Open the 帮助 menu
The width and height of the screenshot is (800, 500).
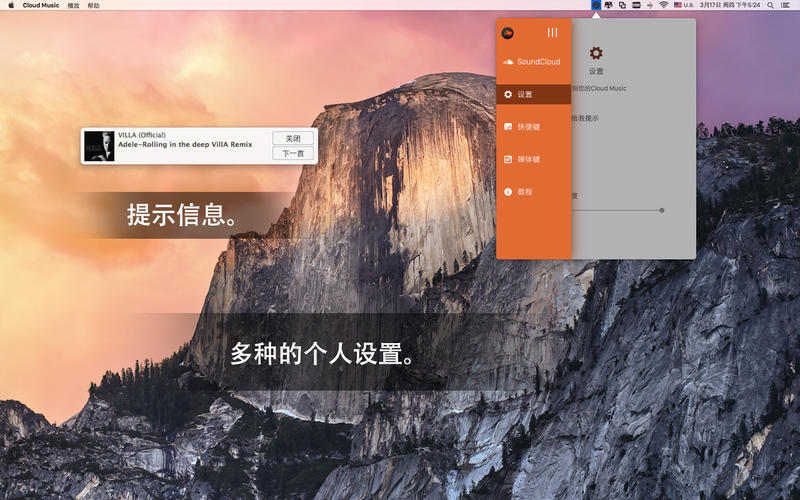click(x=93, y=5)
